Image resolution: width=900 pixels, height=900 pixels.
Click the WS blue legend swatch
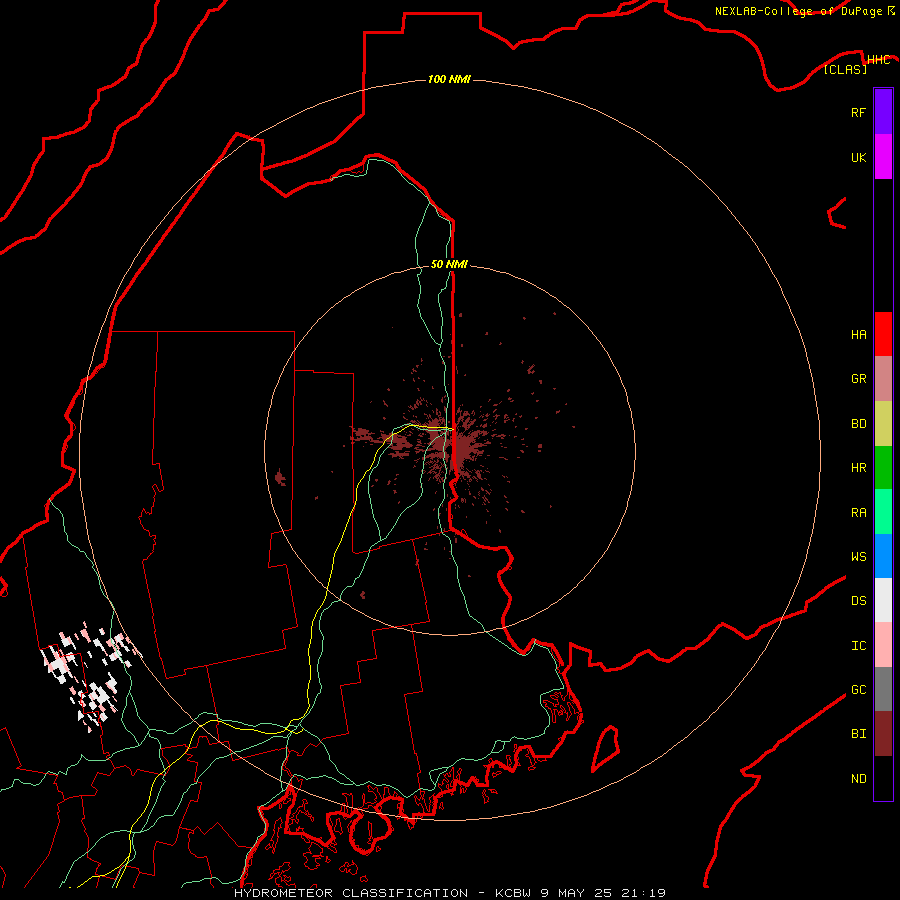(x=883, y=556)
